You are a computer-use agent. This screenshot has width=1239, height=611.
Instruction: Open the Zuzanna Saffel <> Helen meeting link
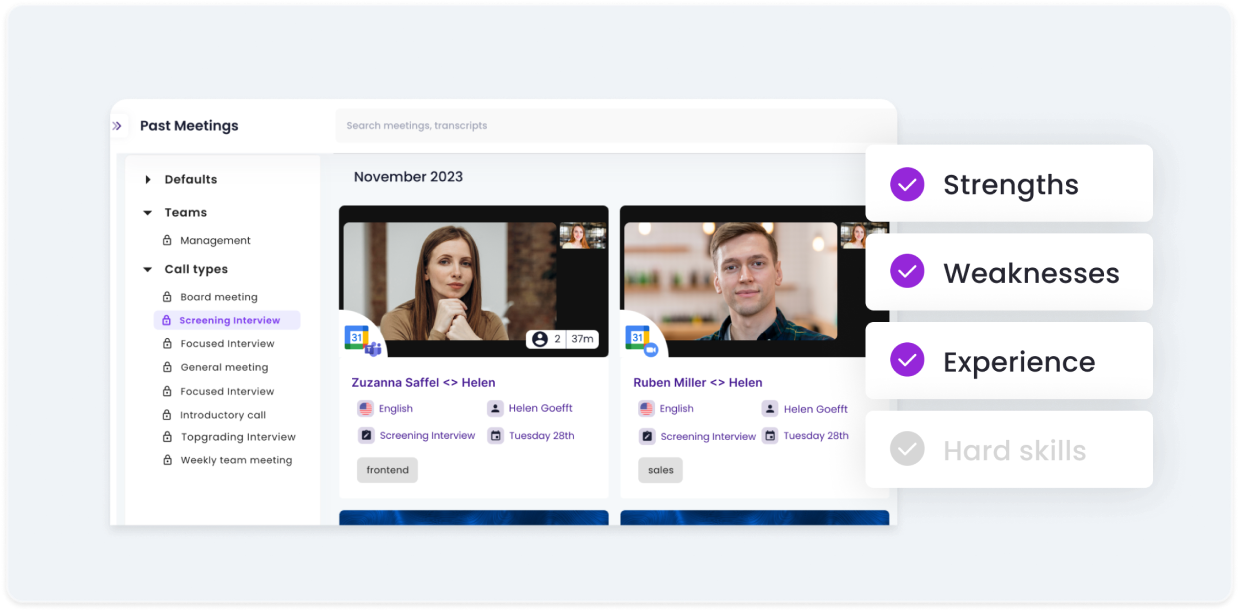[423, 383]
